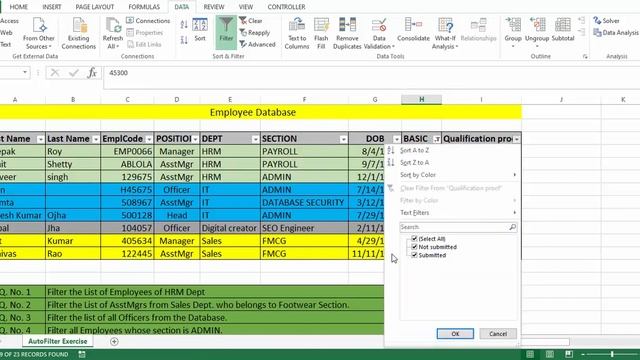Screen dimensions: 640x360
Task: Switch to Normal view icon
Action: 530,354
